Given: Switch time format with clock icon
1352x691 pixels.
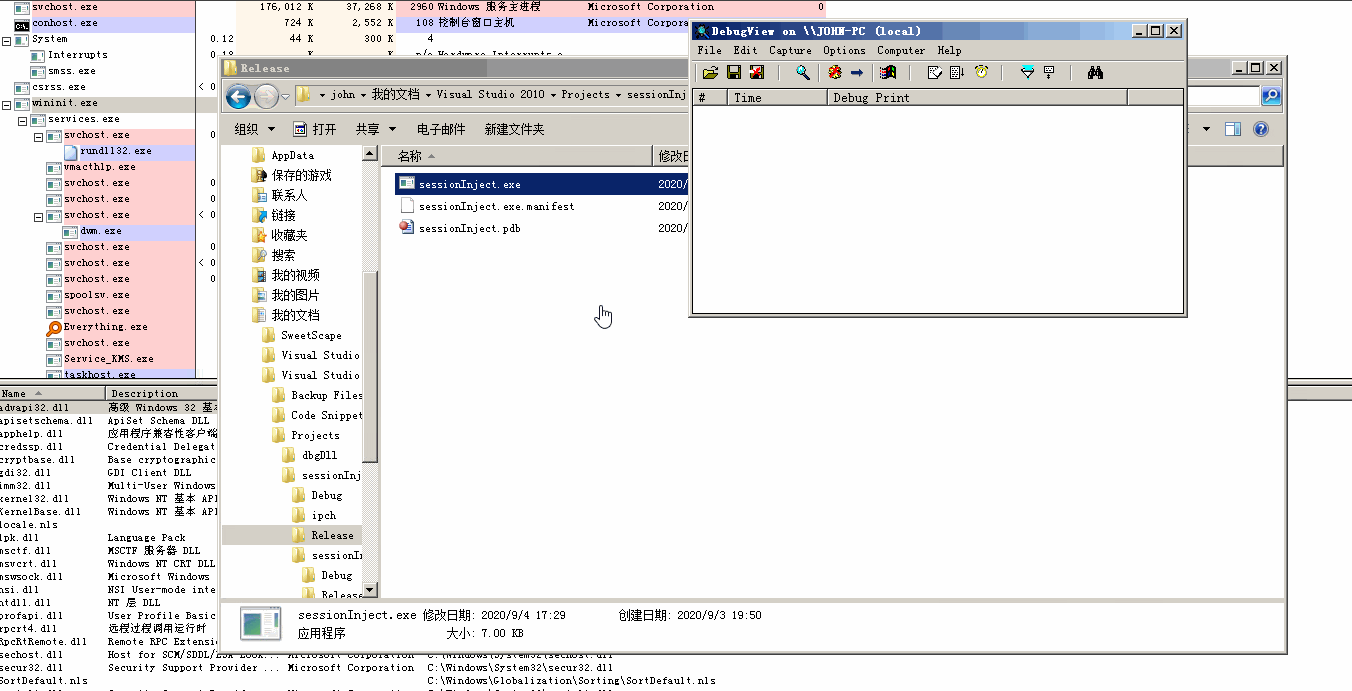Looking at the screenshot, I should [x=981, y=73].
